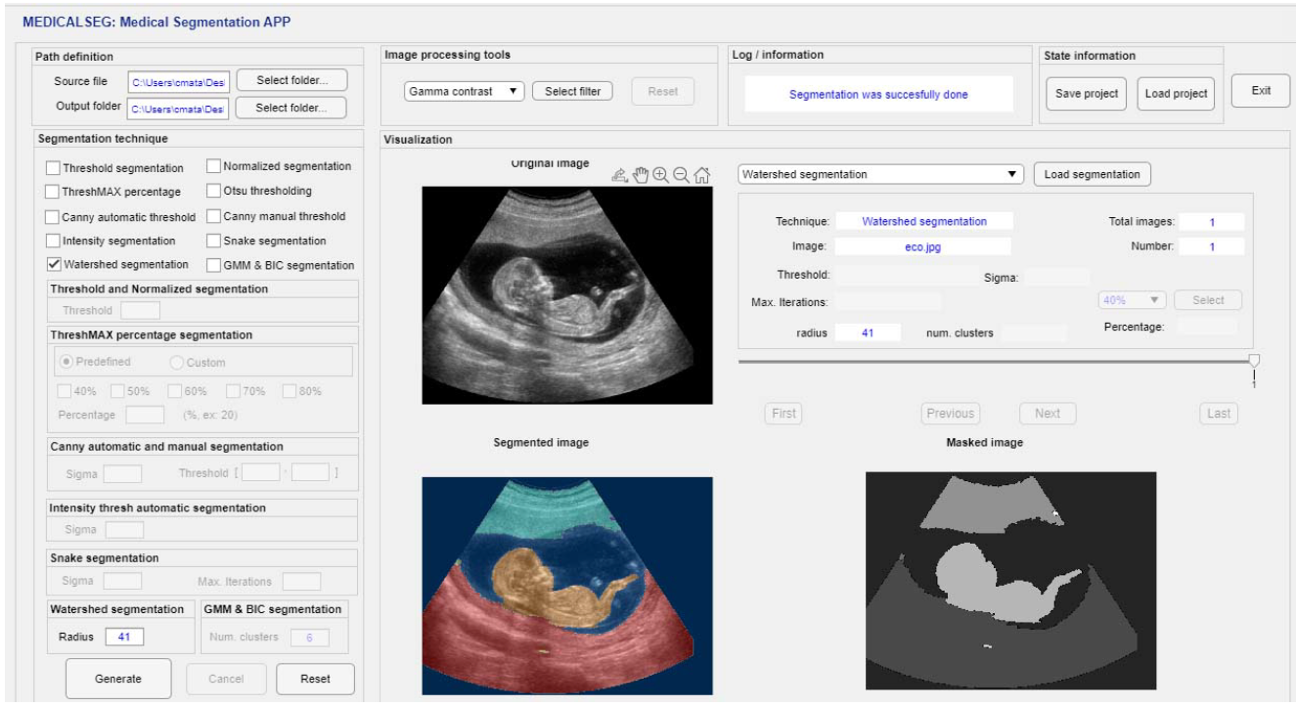The image size is (1297, 706).
Task: Click the Load project button
Action: point(1176,94)
